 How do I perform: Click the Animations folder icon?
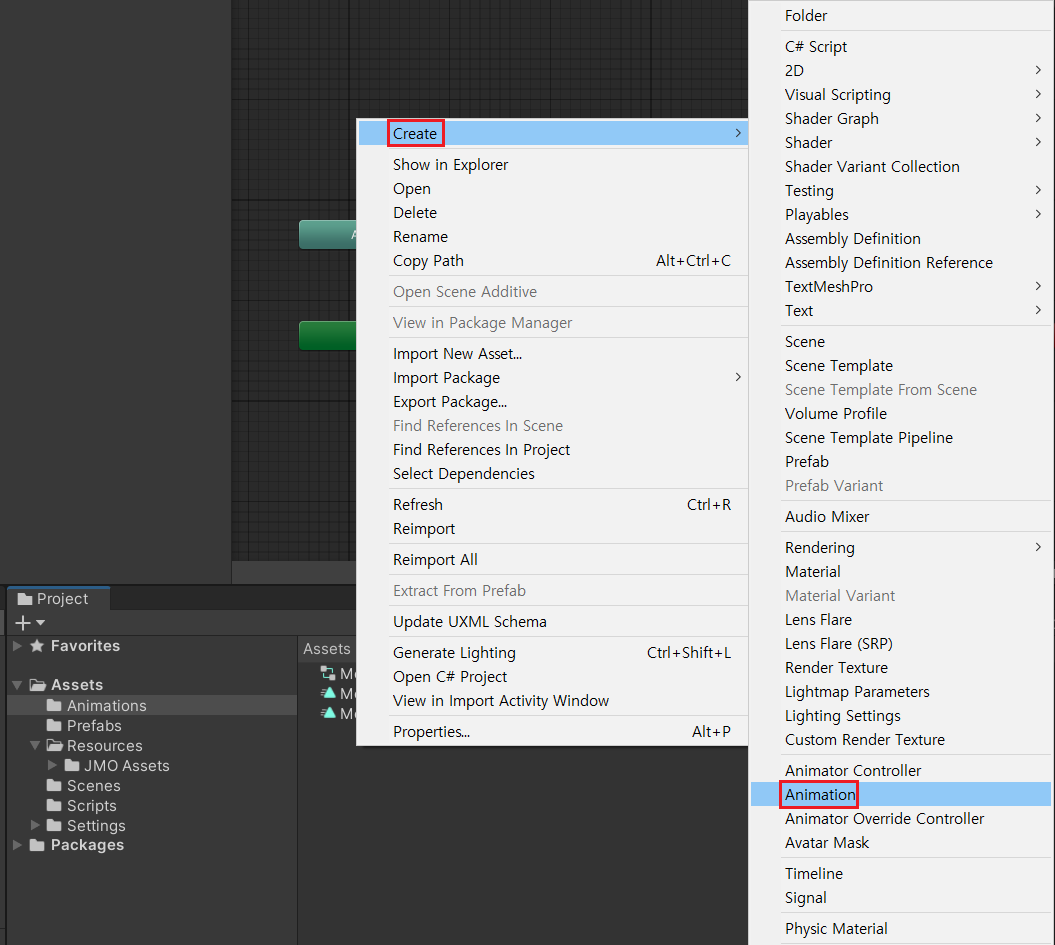54,706
